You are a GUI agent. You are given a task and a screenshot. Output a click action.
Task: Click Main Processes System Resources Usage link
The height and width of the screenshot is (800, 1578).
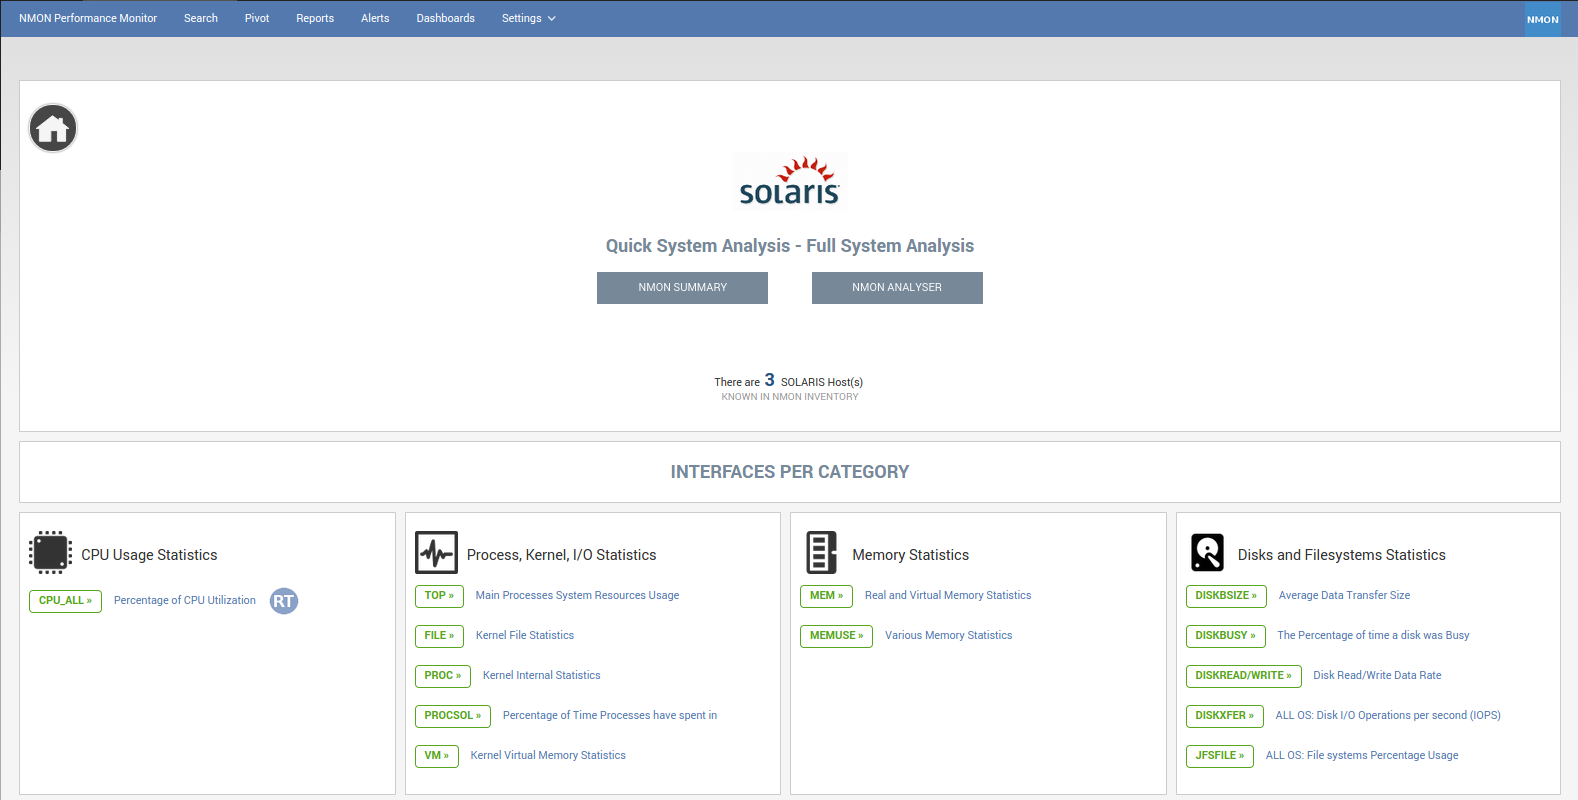point(577,596)
